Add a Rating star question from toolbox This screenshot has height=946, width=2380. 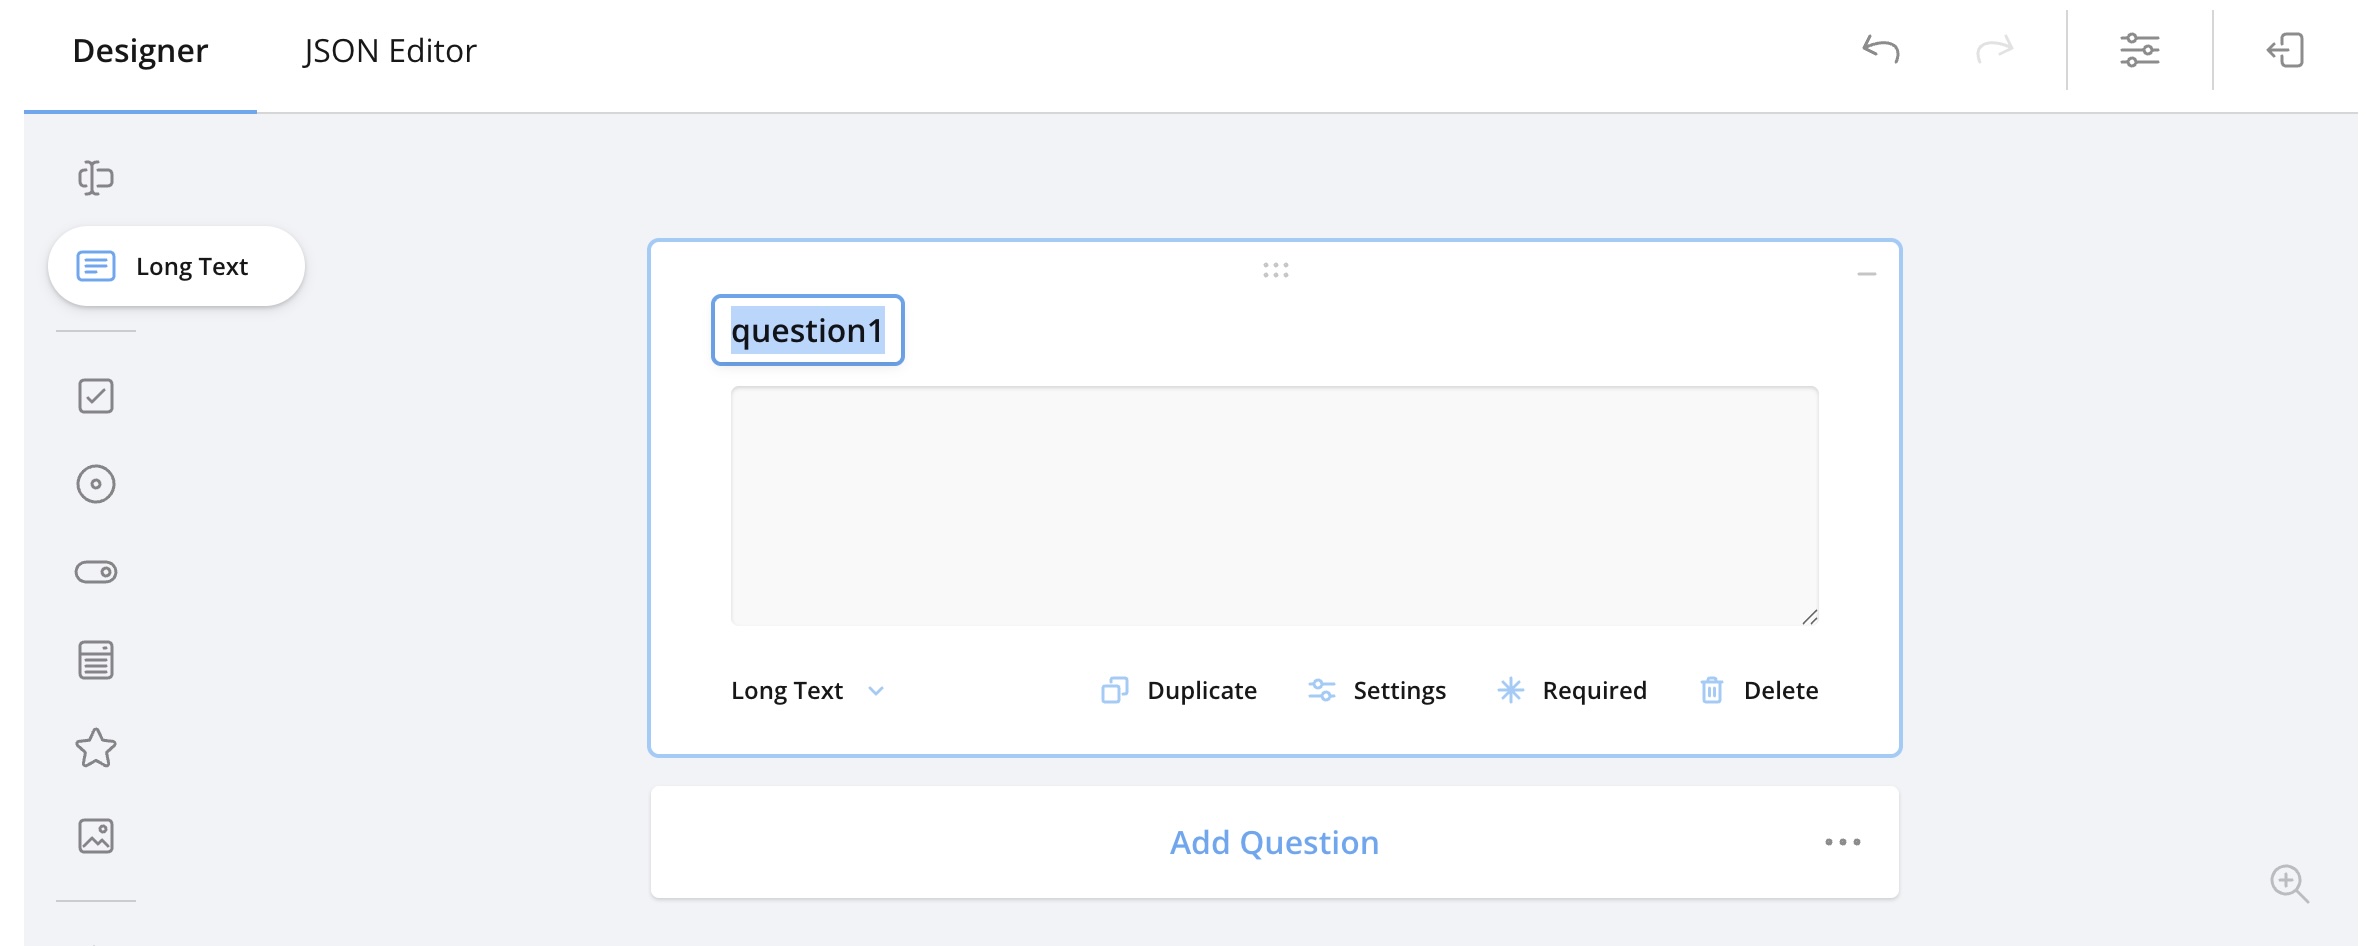[x=96, y=748]
